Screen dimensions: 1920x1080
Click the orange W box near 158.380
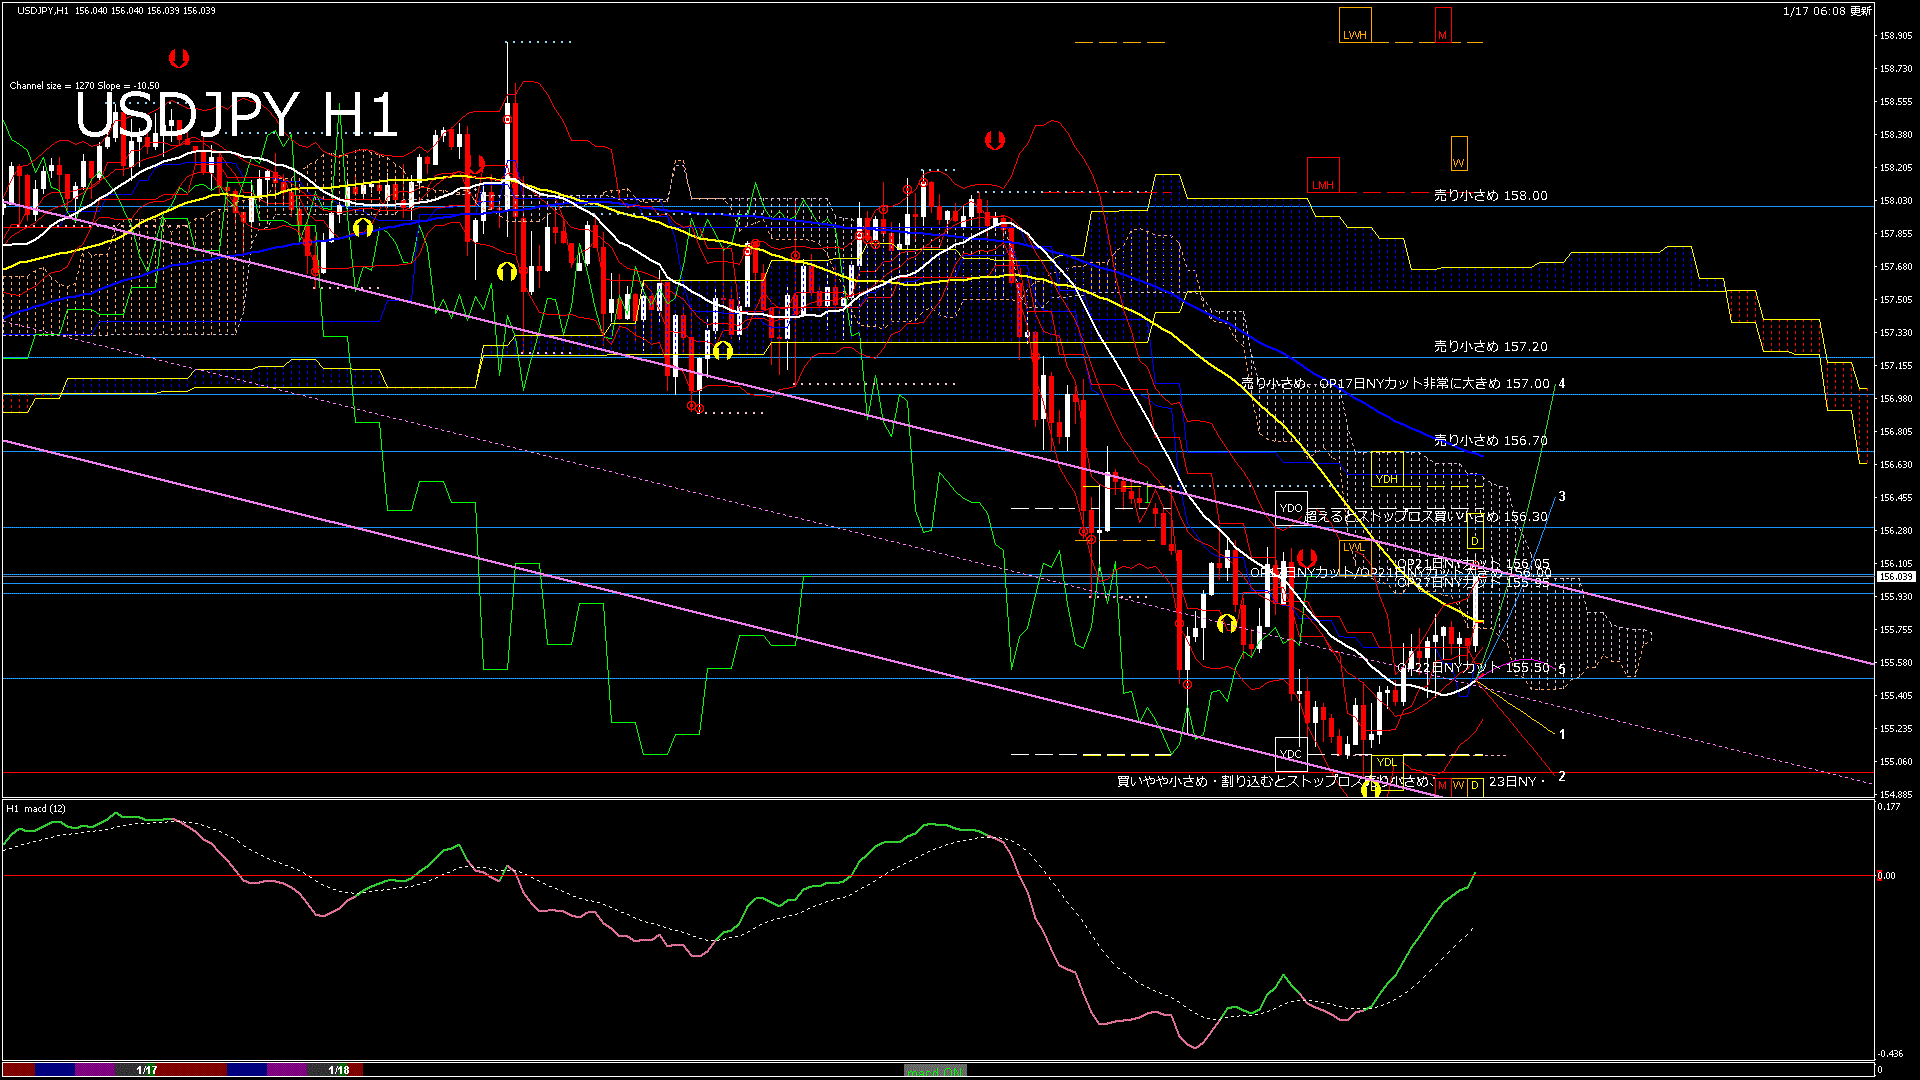coord(1459,153)
